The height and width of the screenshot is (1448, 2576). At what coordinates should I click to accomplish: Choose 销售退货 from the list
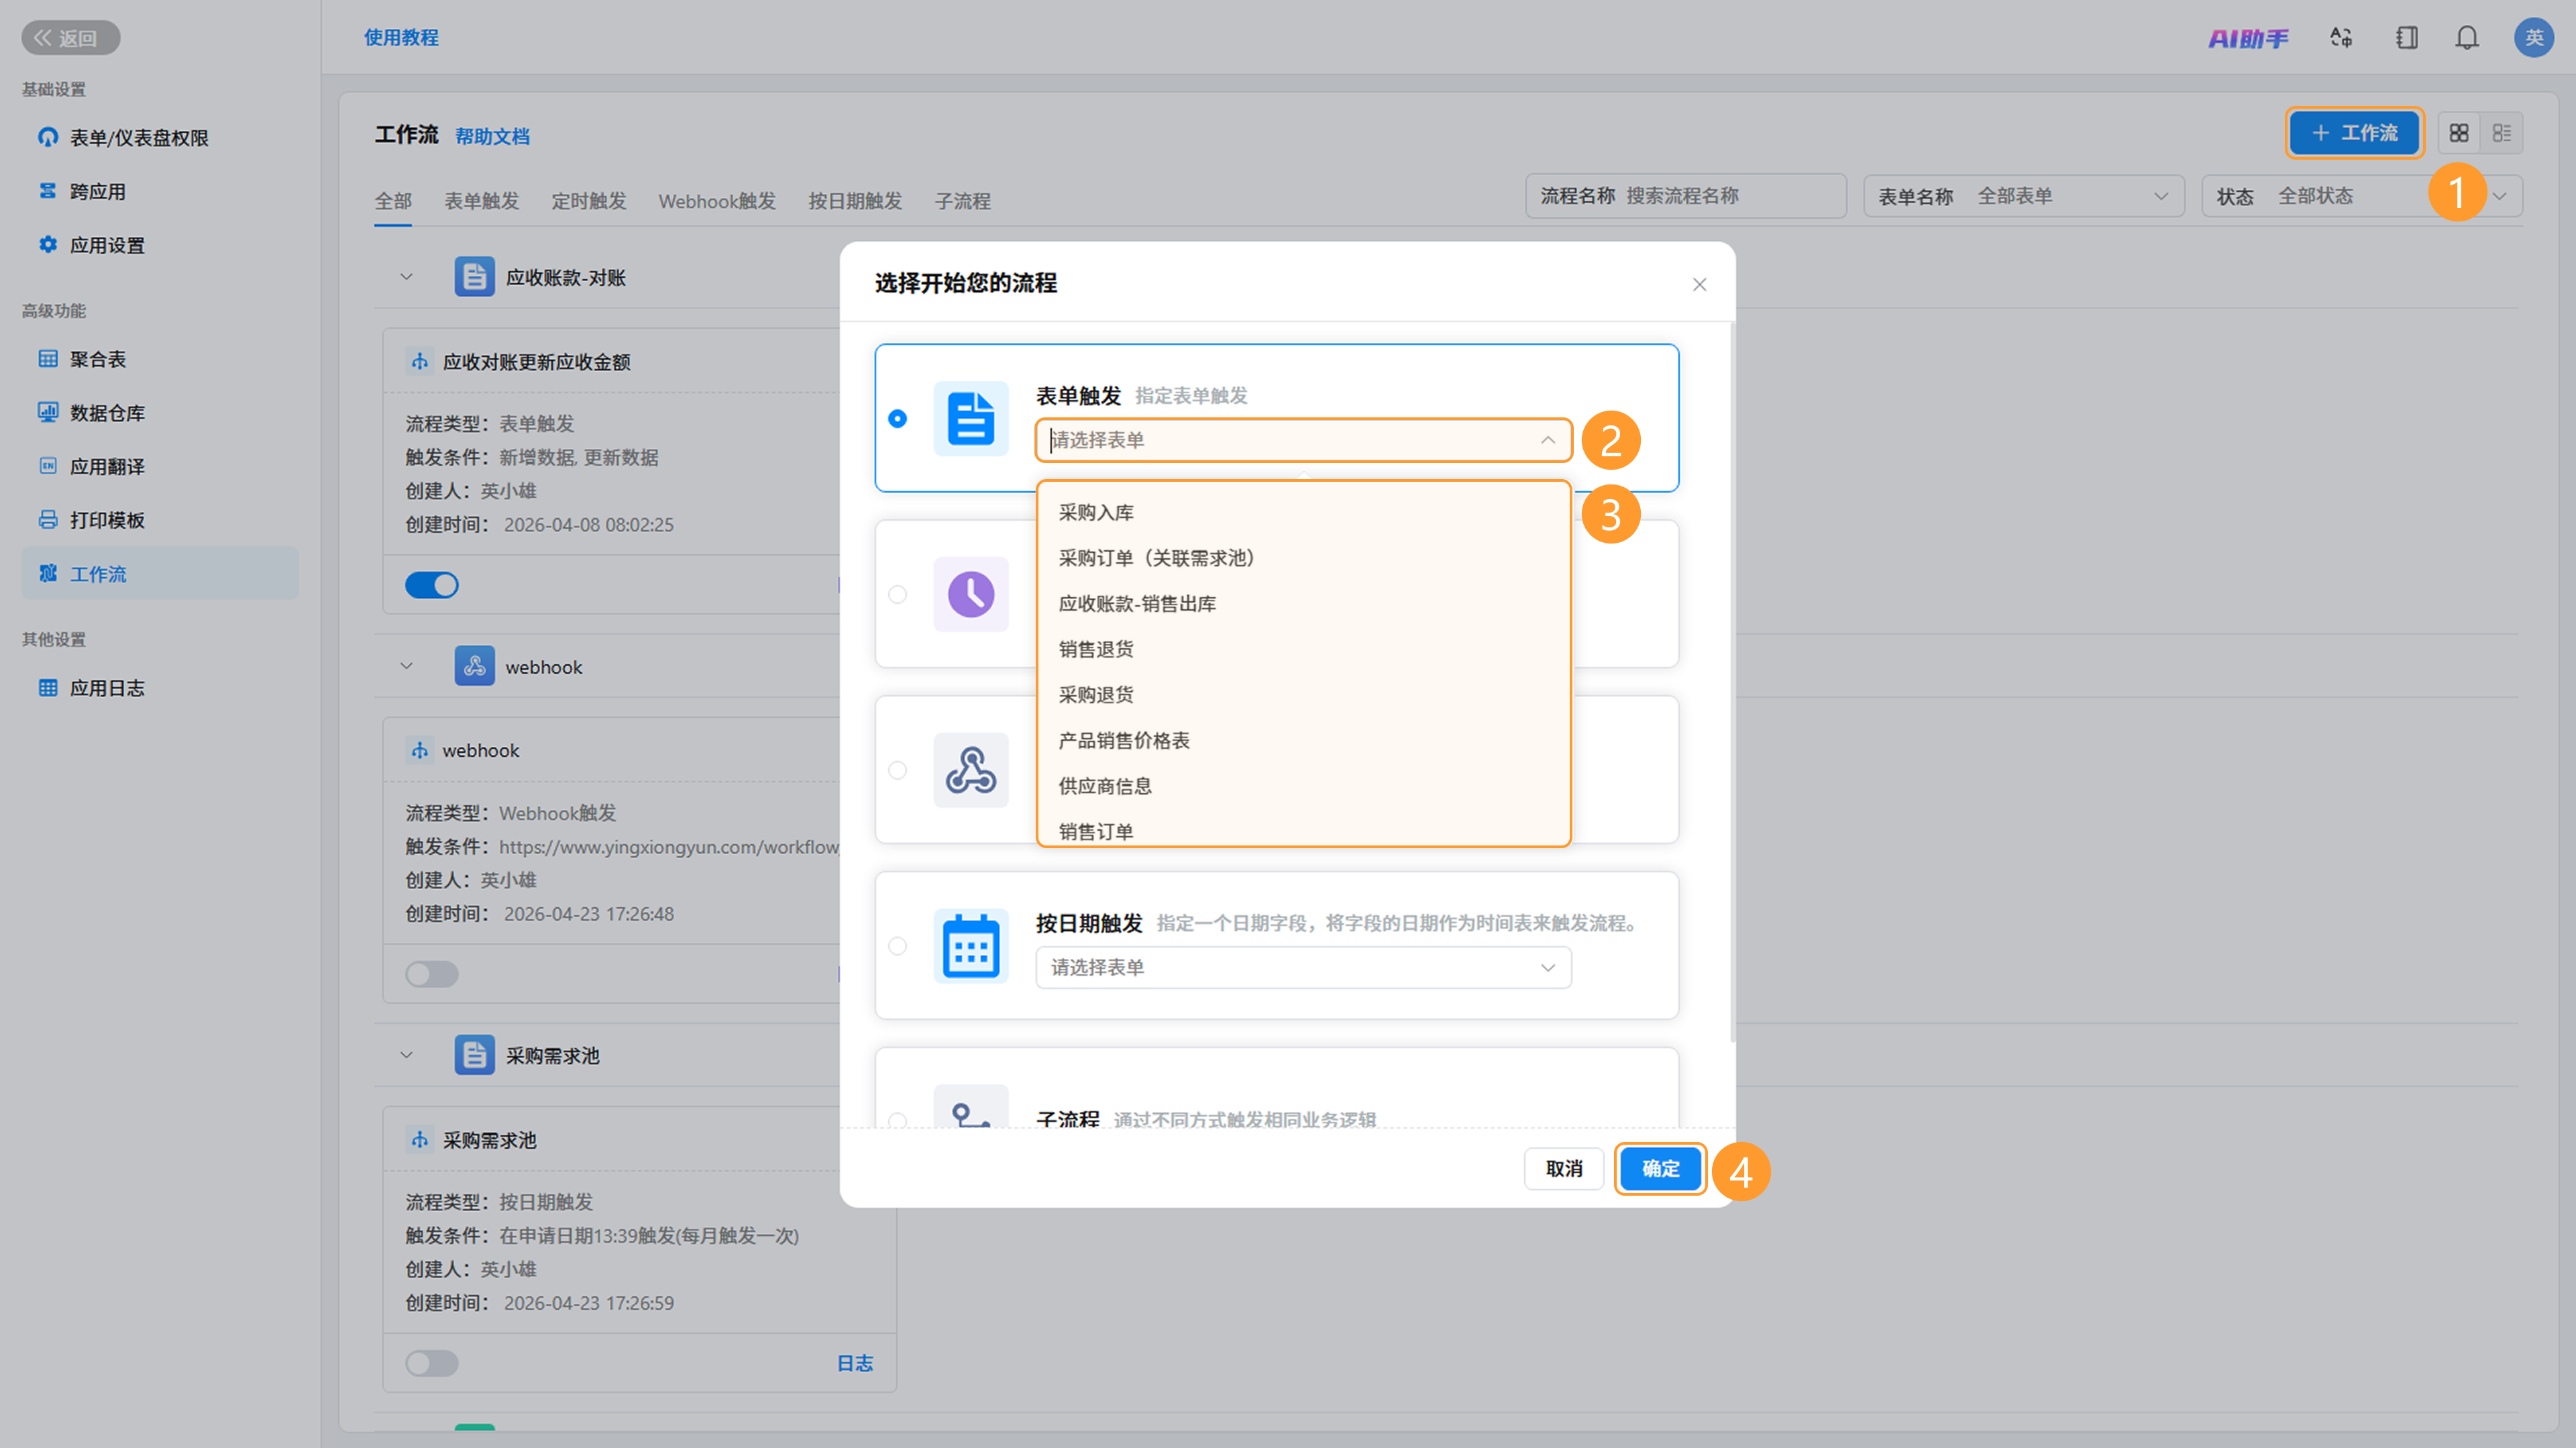tap(1303, 649)
